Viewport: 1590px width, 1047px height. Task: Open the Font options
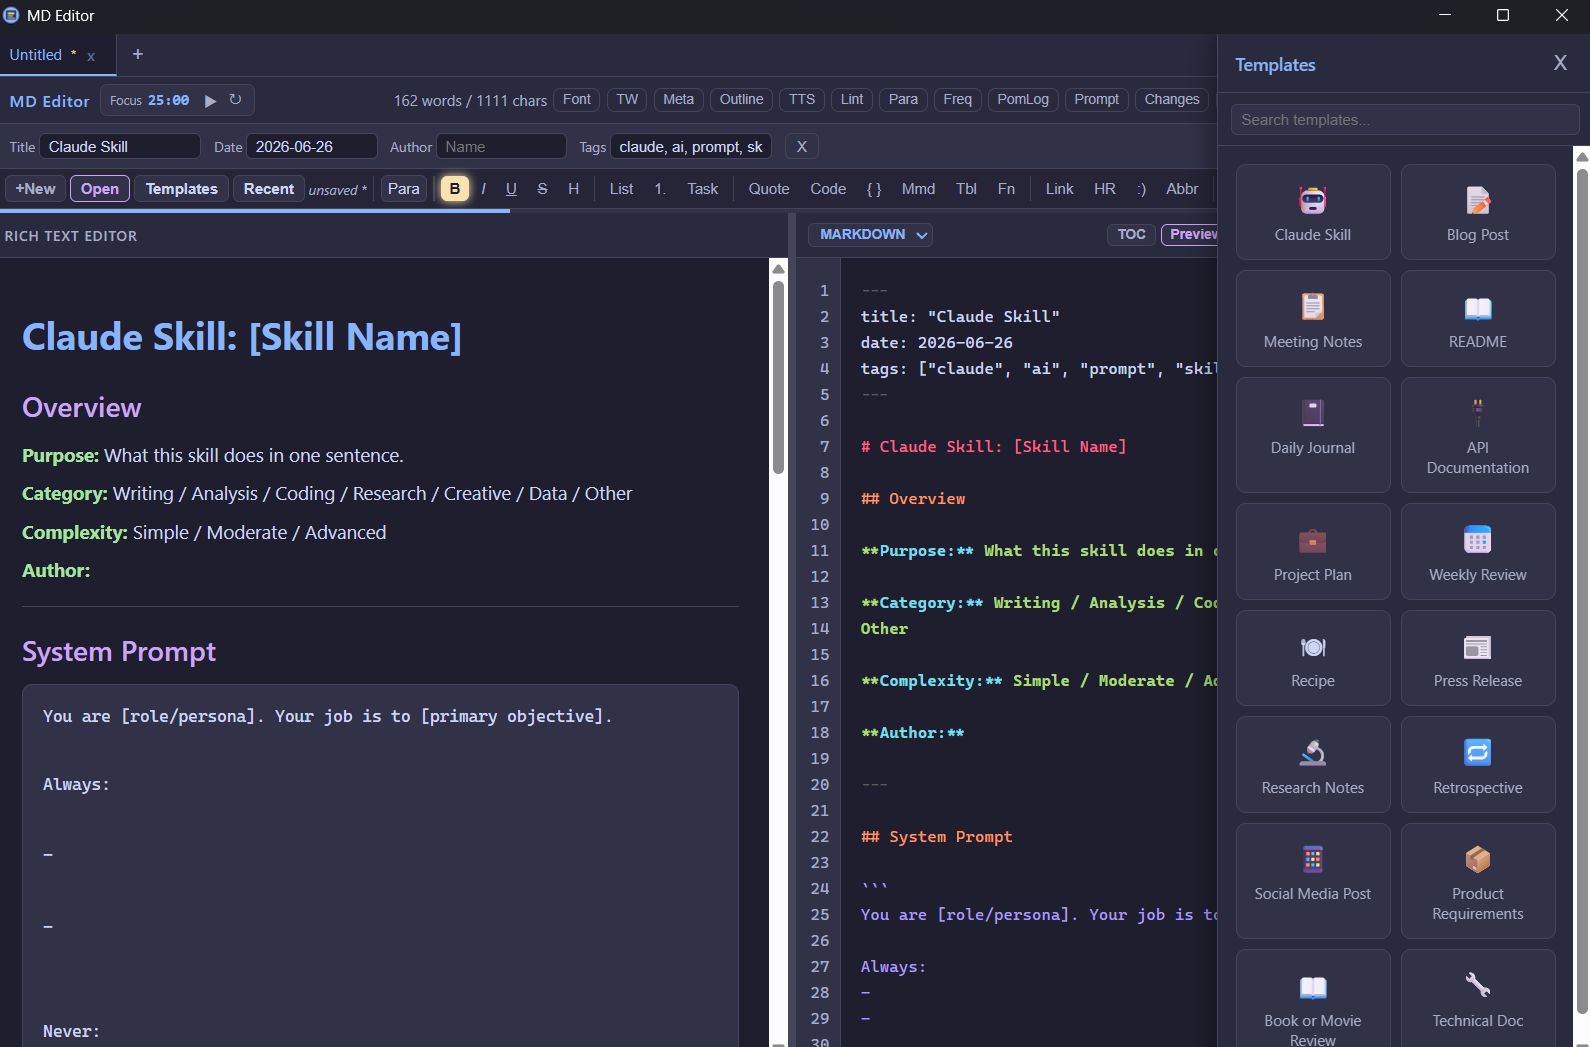tap(576, 99)
